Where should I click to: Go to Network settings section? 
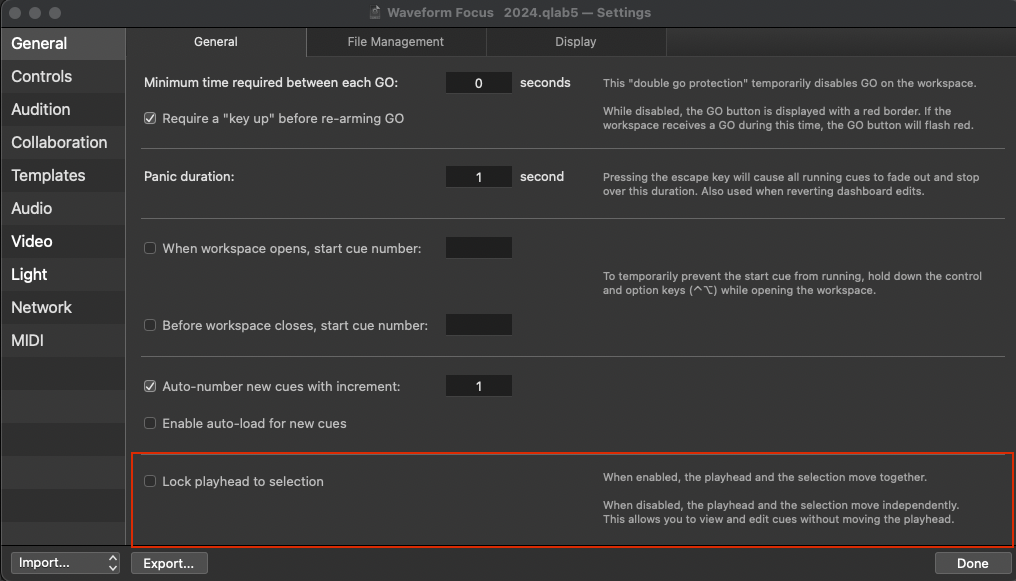coord(42,307)
